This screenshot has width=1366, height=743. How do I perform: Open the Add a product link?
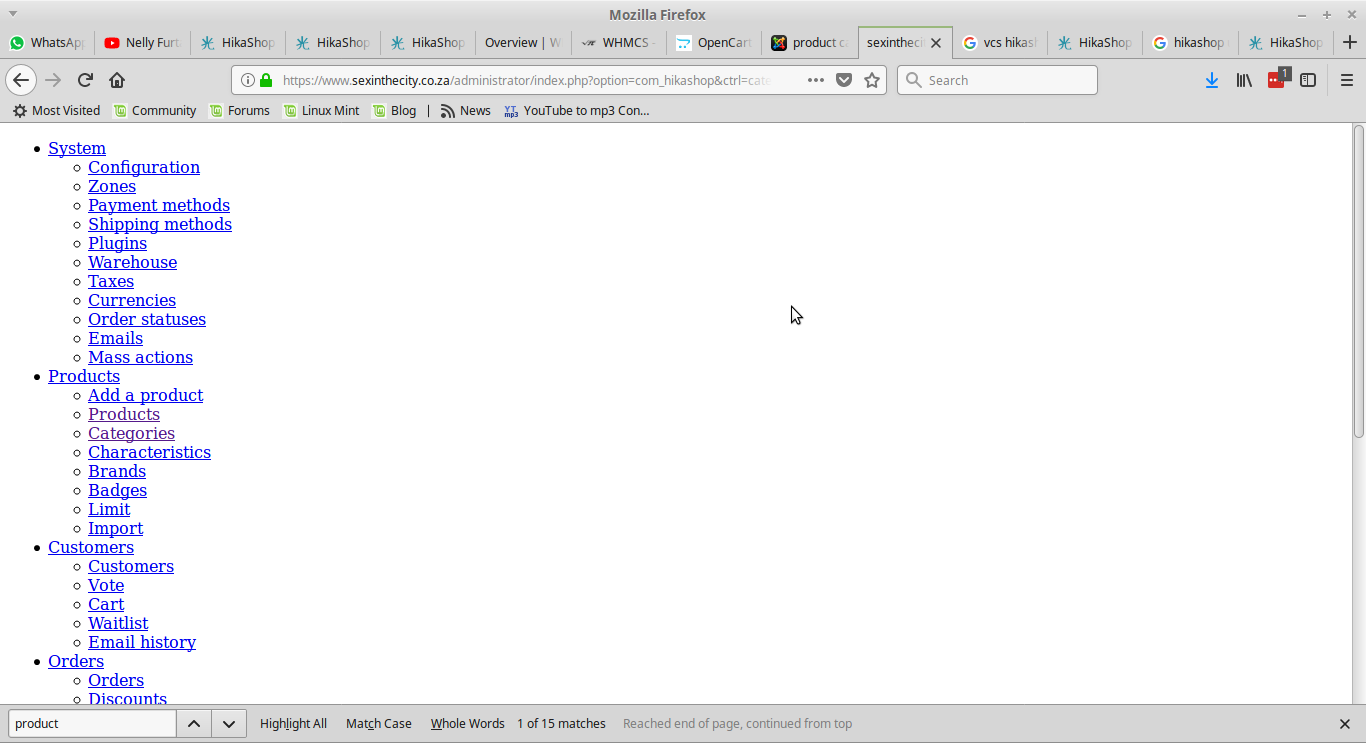tap(145, 395)
